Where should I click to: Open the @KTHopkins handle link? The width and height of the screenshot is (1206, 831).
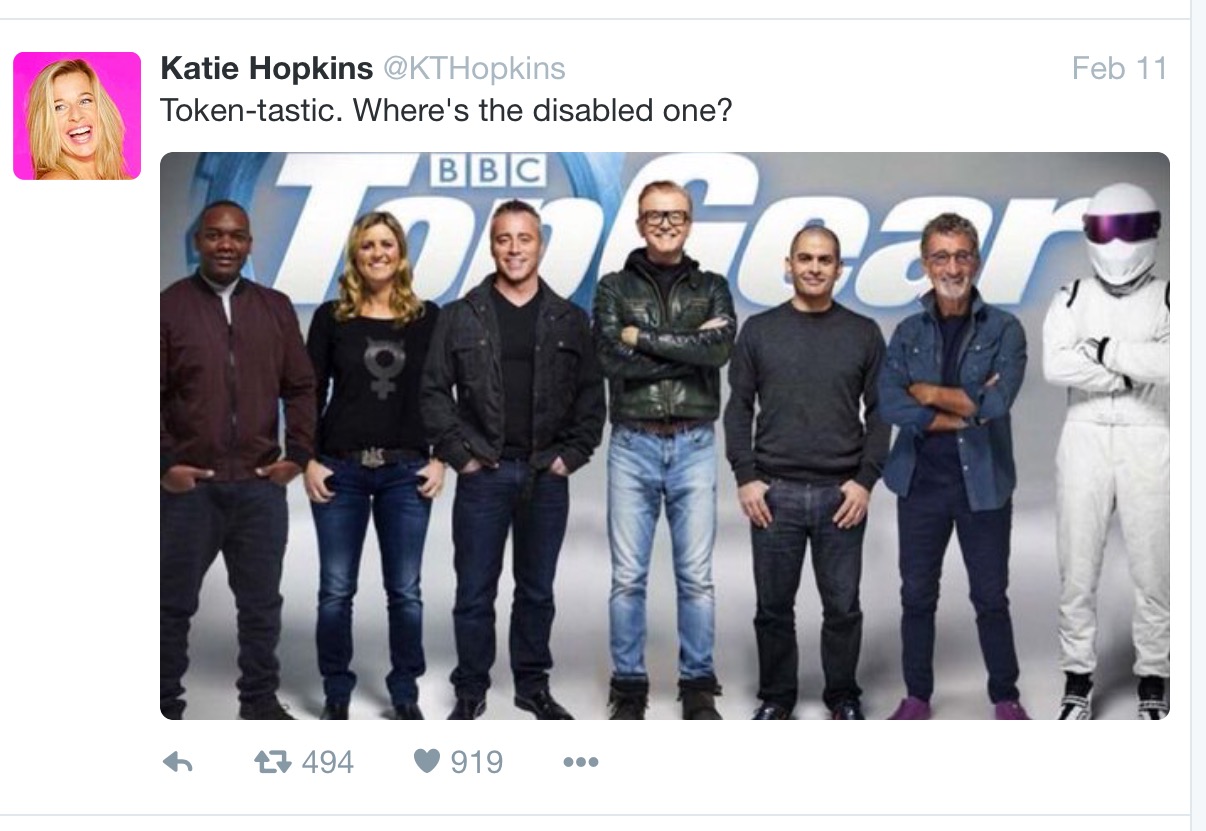click(475, 69)
